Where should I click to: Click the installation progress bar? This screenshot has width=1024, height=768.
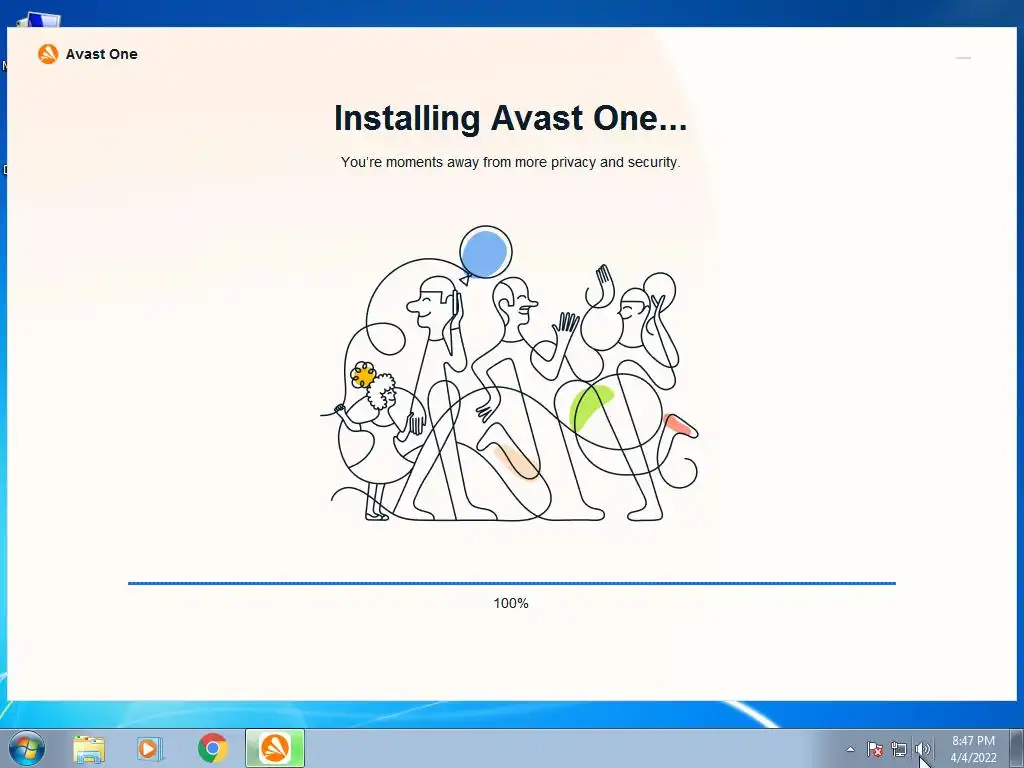tap(511, 583)
